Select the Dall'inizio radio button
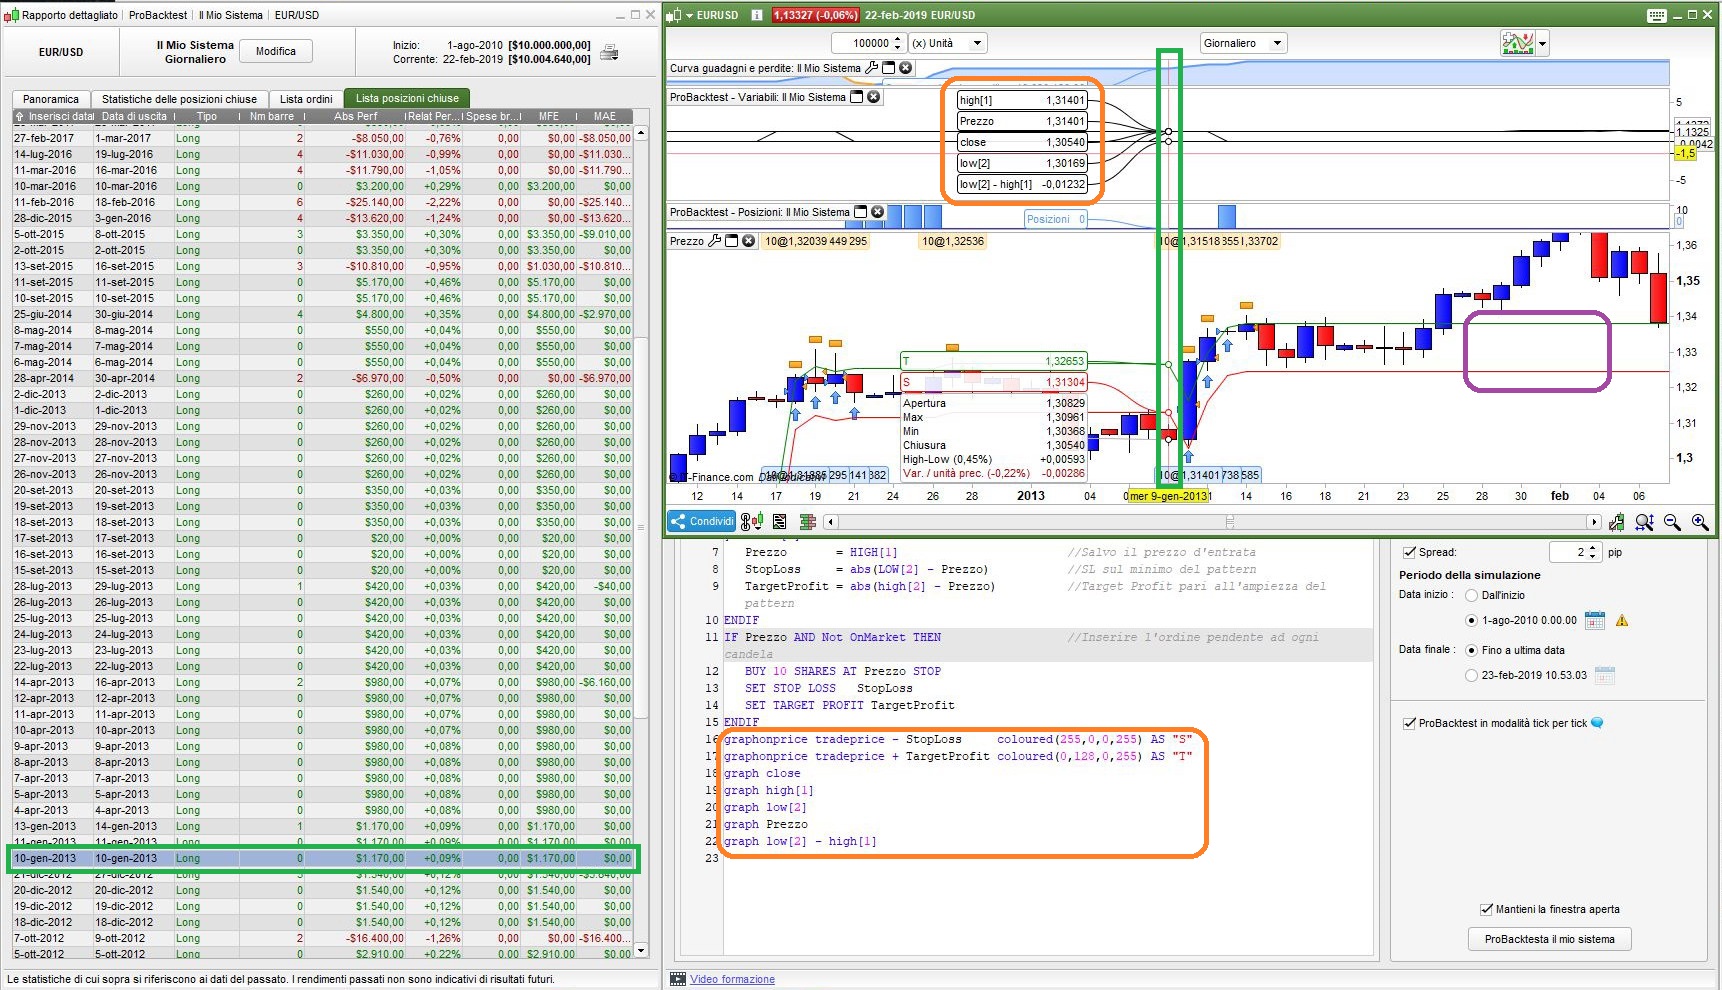1722x990 pixels. click(1471, 595)
